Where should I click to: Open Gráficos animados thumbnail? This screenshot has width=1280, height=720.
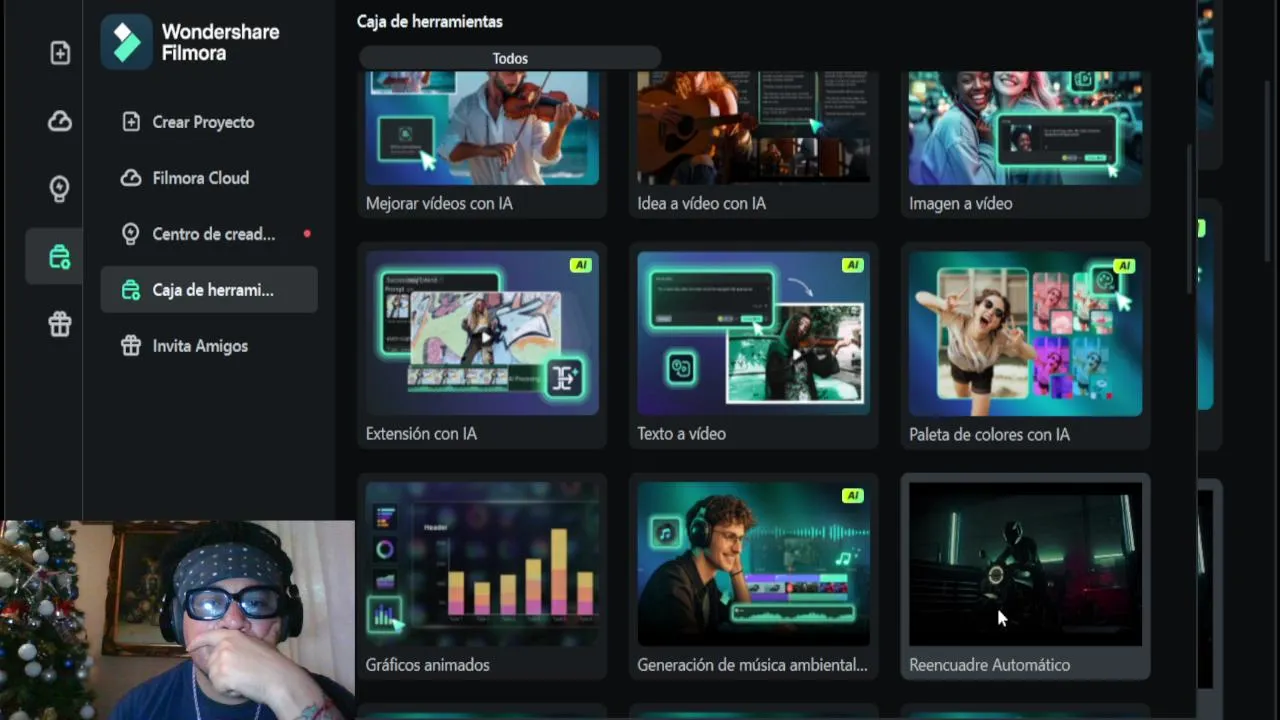pyautogui.click(x=482, y=564)
